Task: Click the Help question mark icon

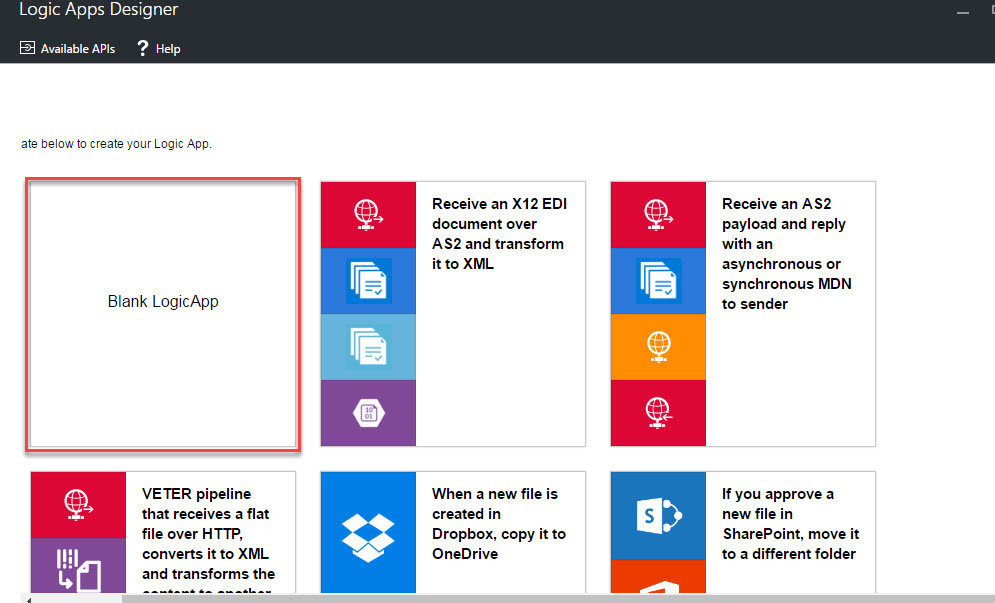Action: 143,48
